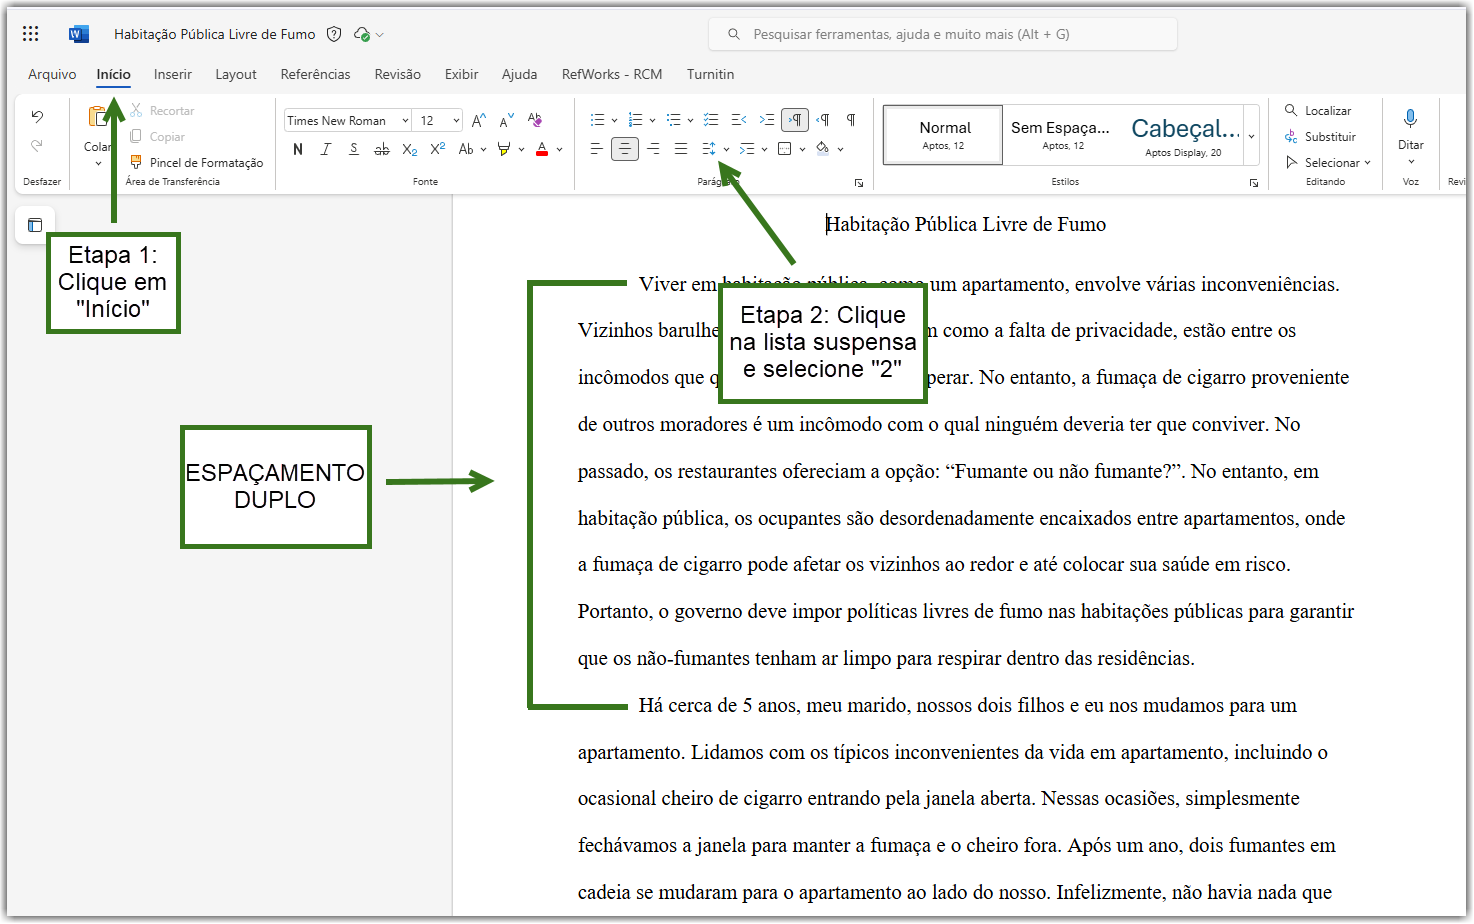Click the Pesquisar ferramentas search box
The height and width of the screenshot is (924, 1474).
pos(943,34)
